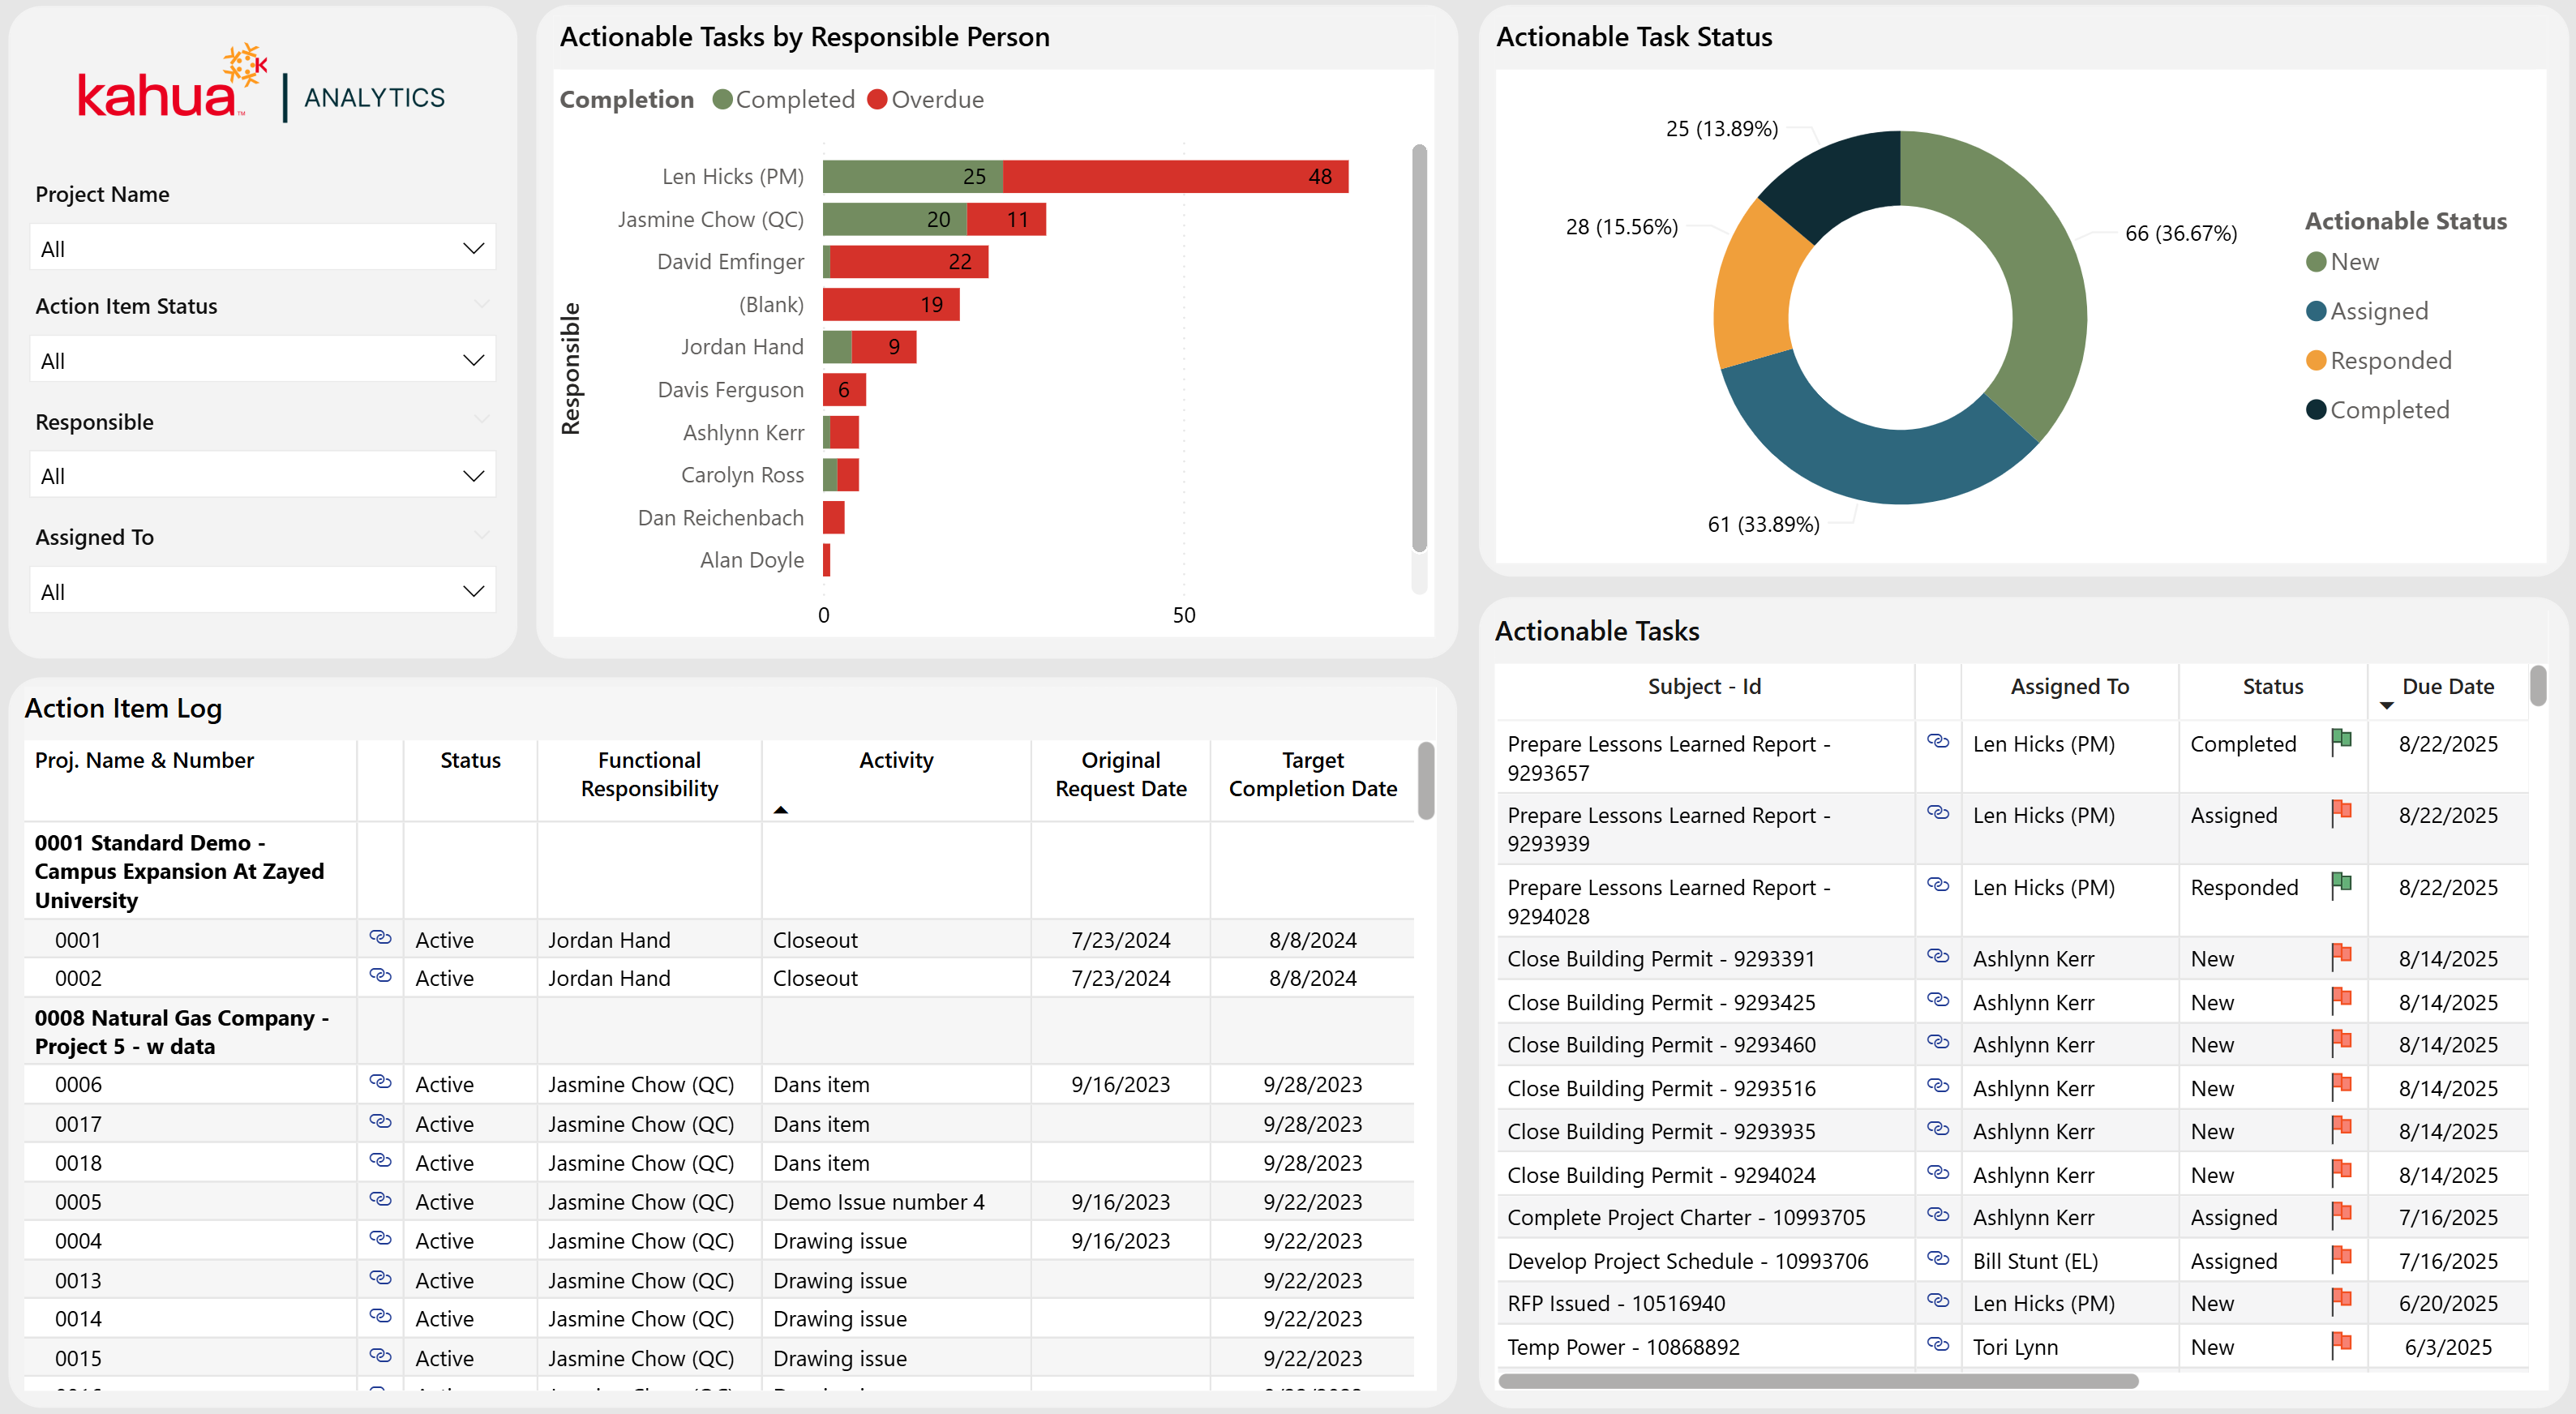Open link icon for Temp Power task
Viewport: 2576px width, 1414px height.
click(x=1937, y=1344)
